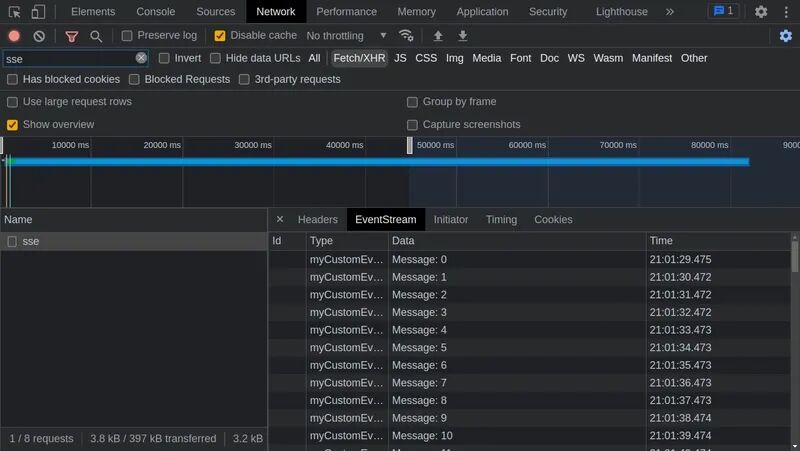Stop recording the network log
Screen dimensions: 800x451
point(14,36)
